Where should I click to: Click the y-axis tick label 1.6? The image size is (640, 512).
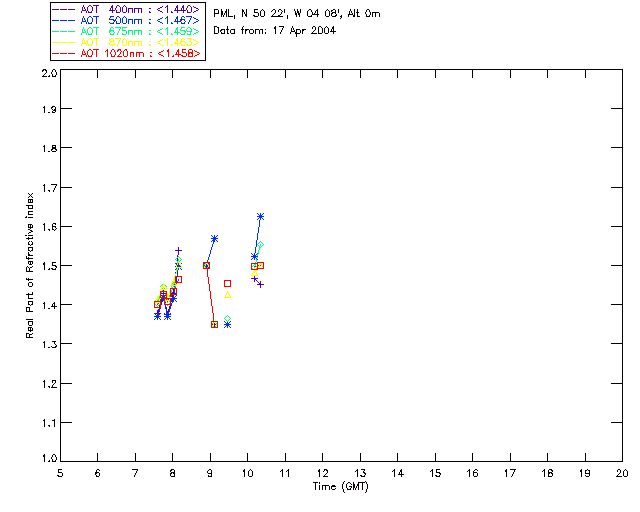click(x=49, y=227)
